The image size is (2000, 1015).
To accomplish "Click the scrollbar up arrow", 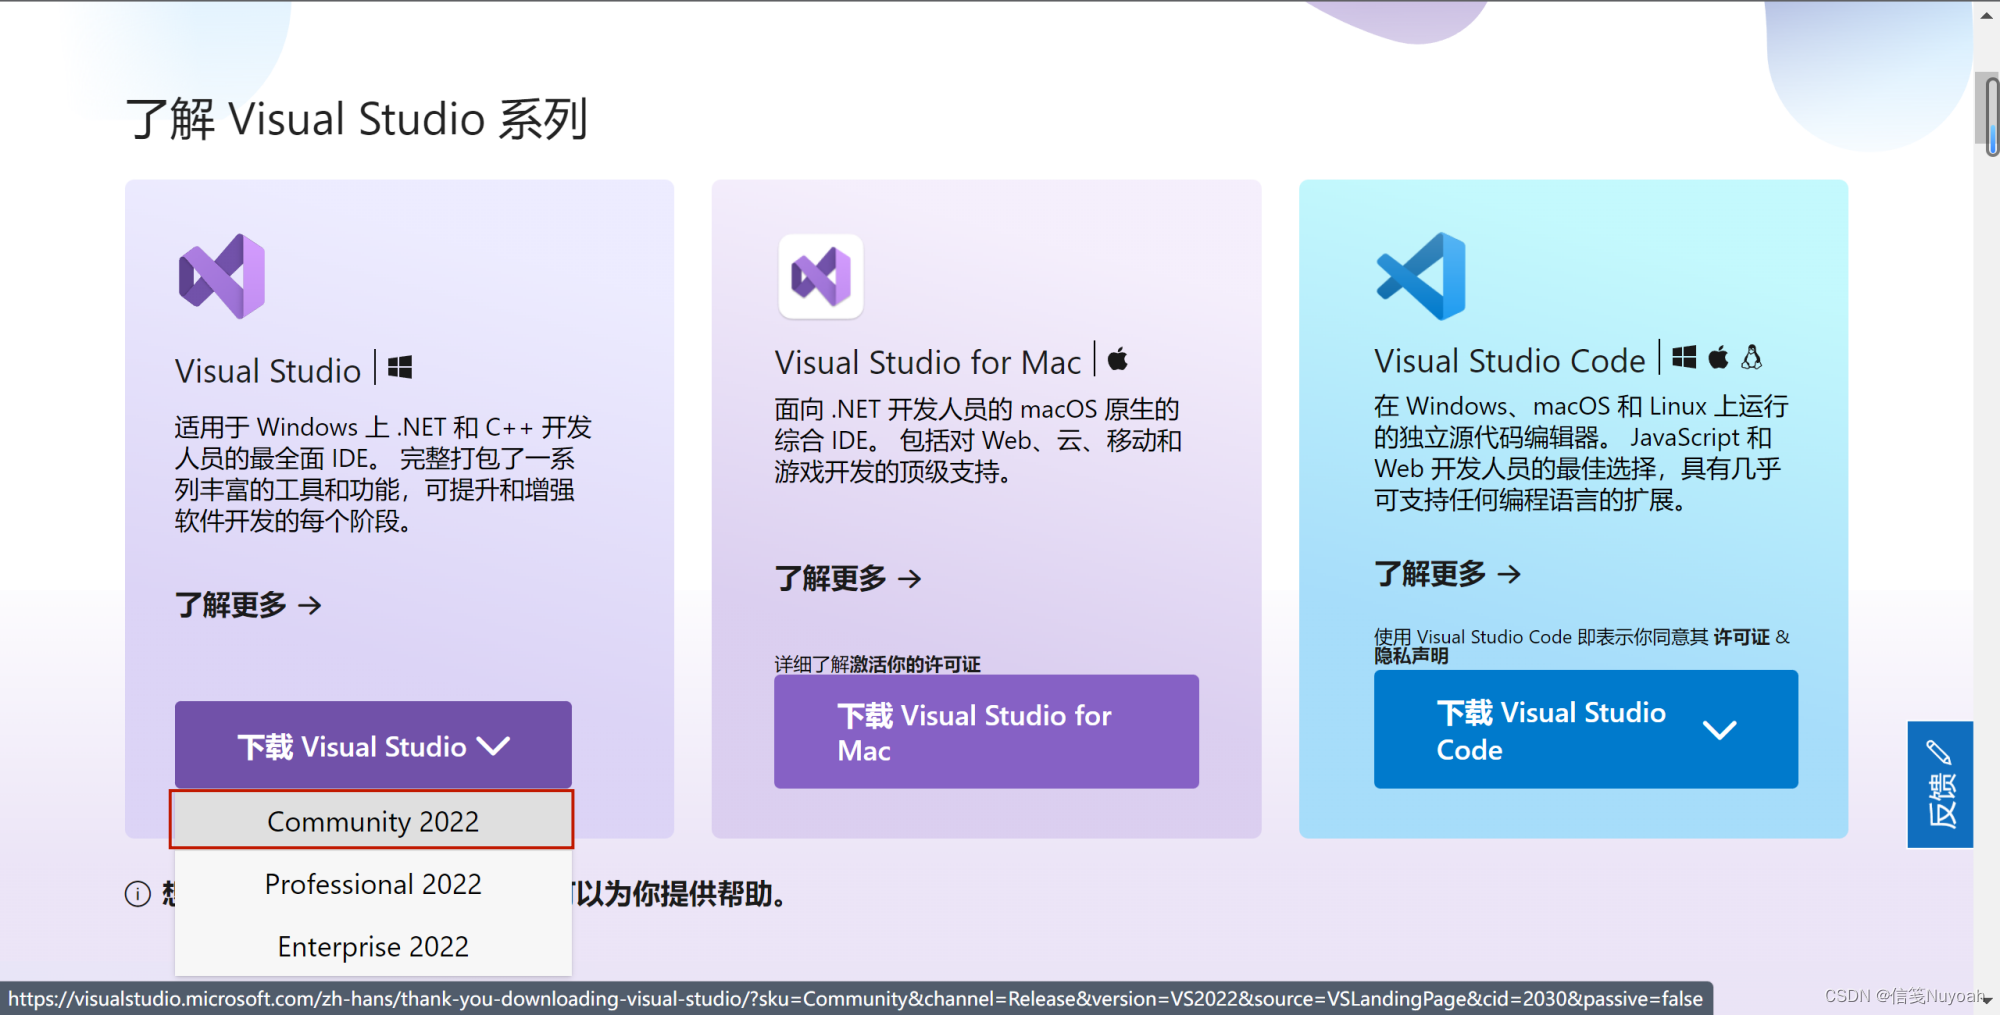I will coord(1987,15).
